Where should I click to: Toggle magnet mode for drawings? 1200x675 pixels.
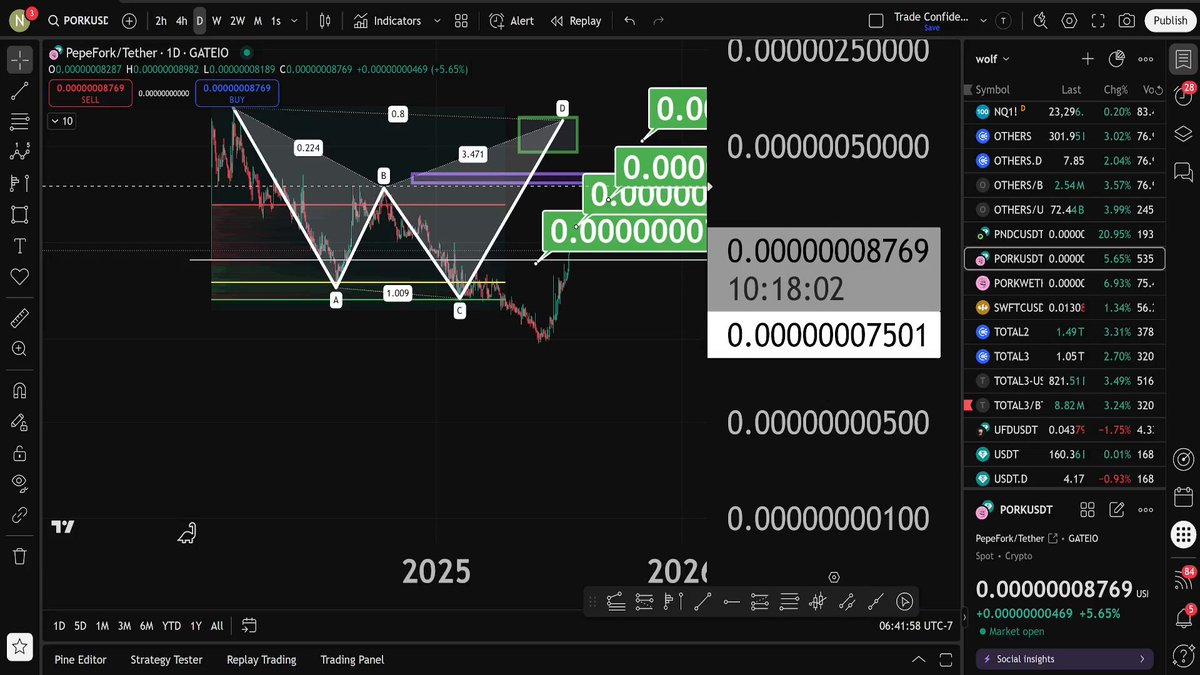point(19,391)
